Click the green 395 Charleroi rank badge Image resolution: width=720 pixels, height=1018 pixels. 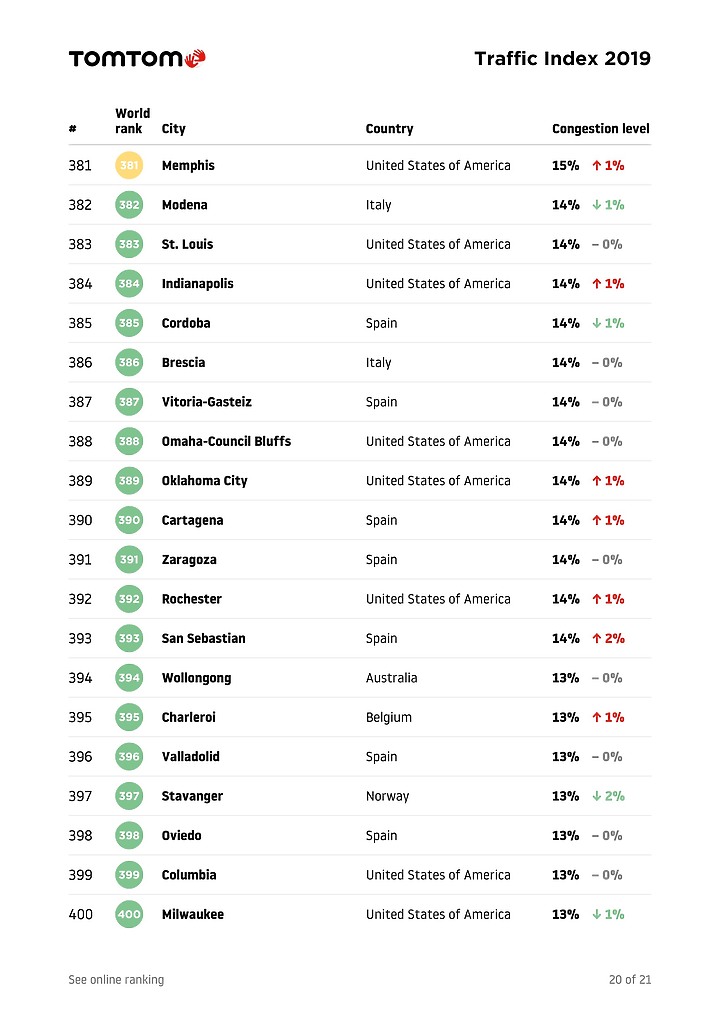click(x=129, y=717)
